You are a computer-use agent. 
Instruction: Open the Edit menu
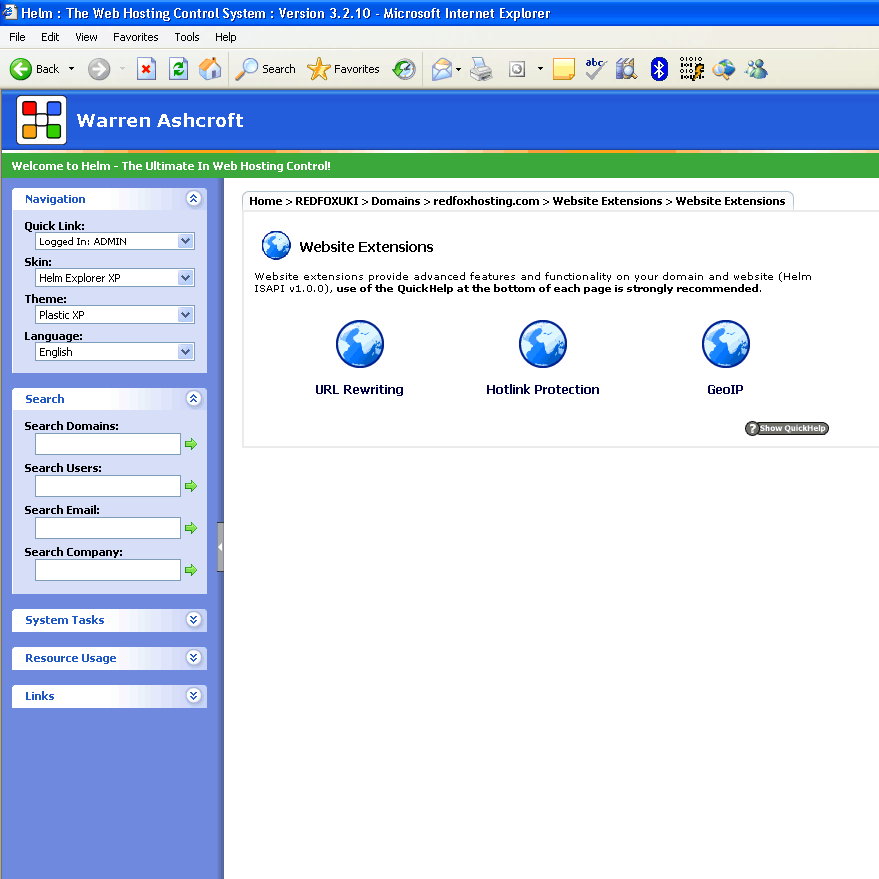click(50, 37)
